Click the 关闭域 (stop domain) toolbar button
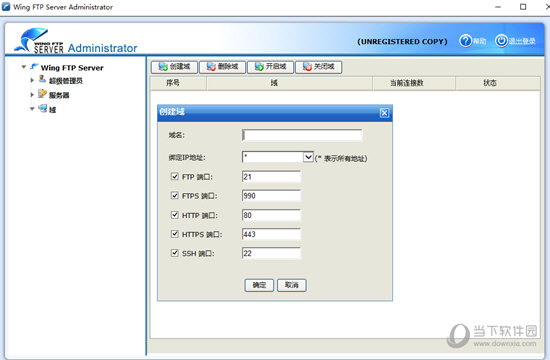 pos(318,67)
